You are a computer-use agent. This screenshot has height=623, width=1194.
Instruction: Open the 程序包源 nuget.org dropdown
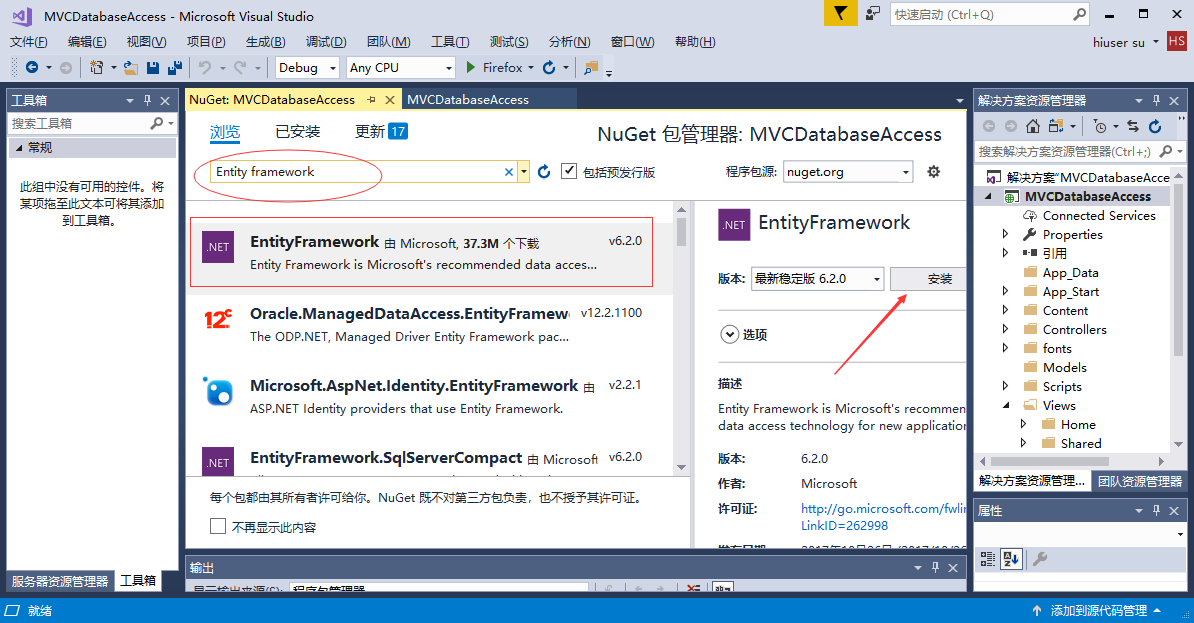(848, 172)
